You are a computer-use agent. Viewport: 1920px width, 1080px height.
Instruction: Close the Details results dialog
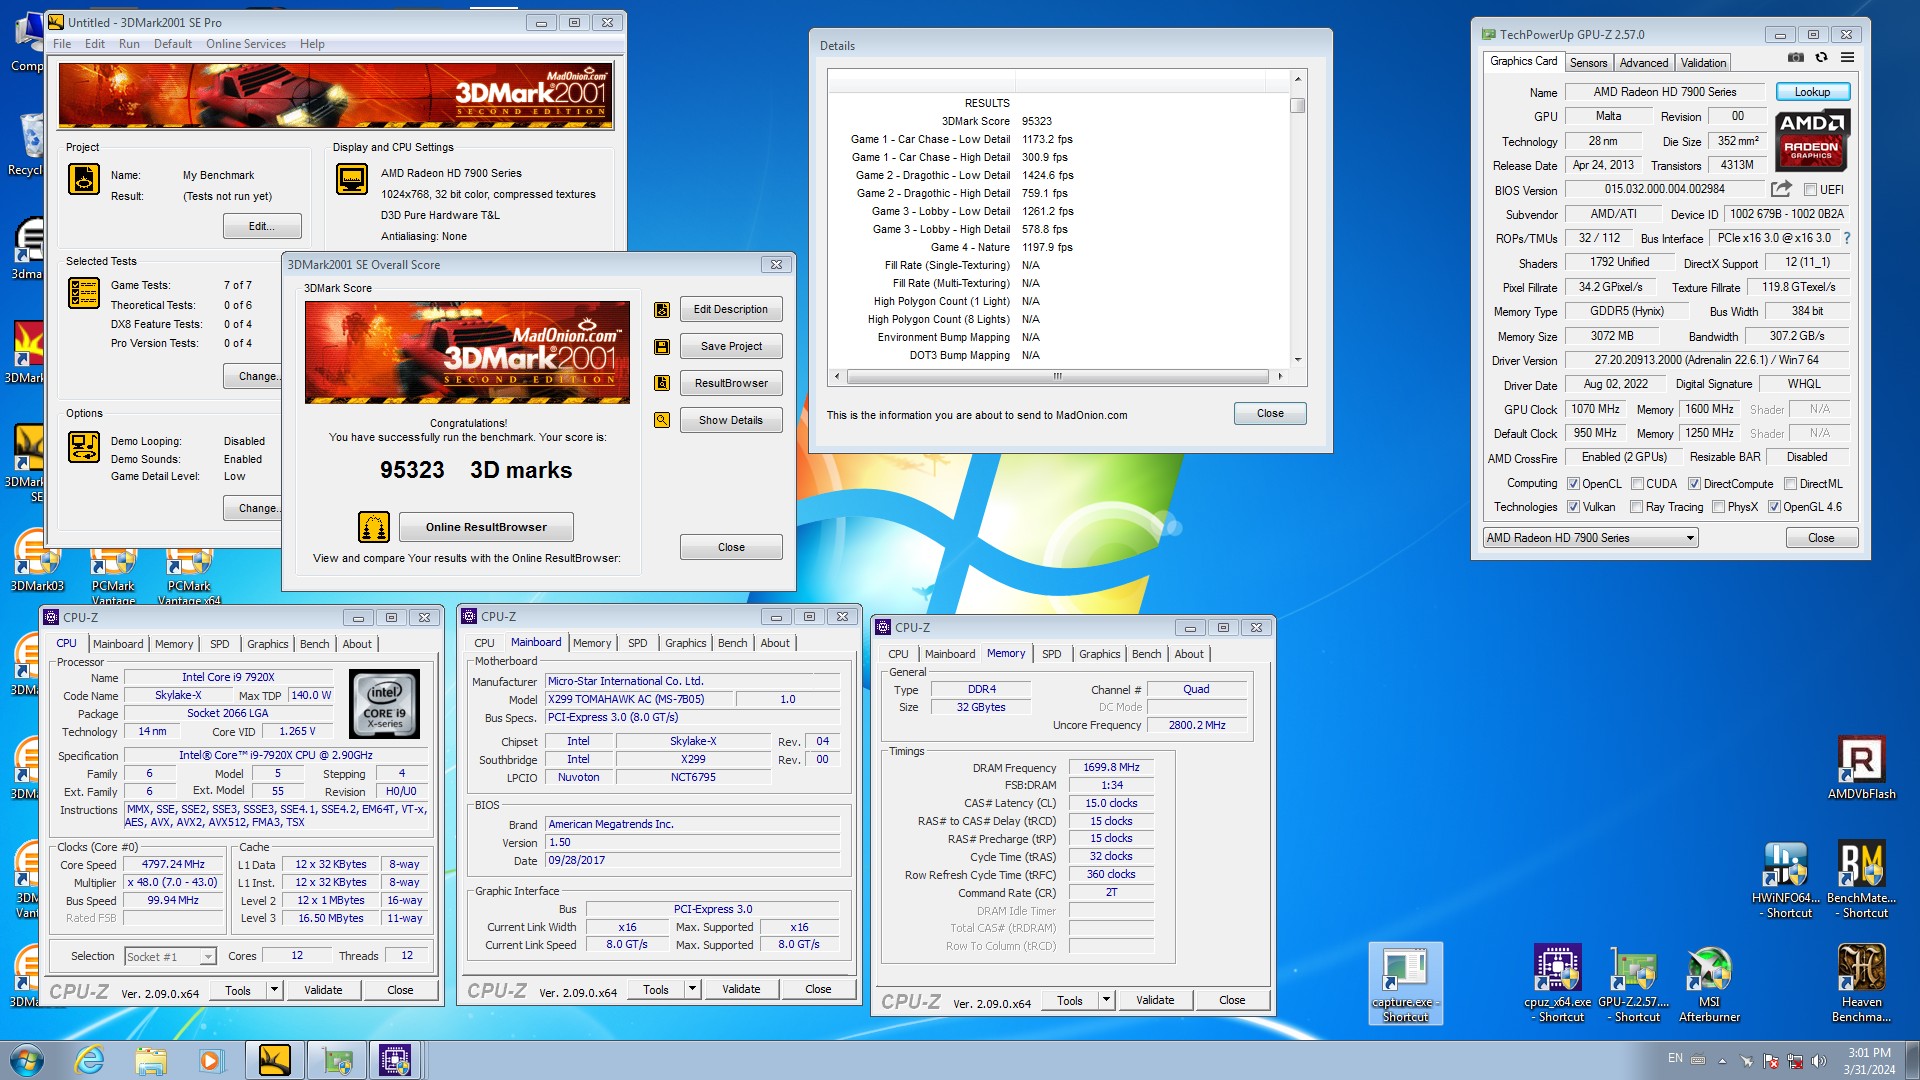coord(1270,413)
